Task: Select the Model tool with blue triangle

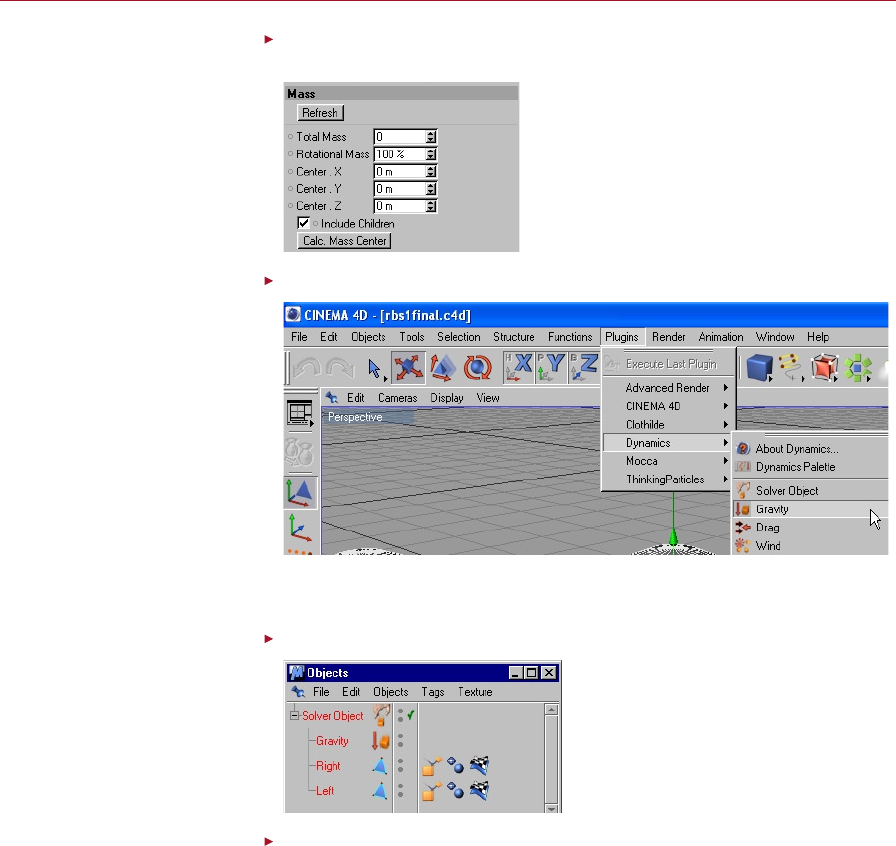Action: [x=300, y=492]
